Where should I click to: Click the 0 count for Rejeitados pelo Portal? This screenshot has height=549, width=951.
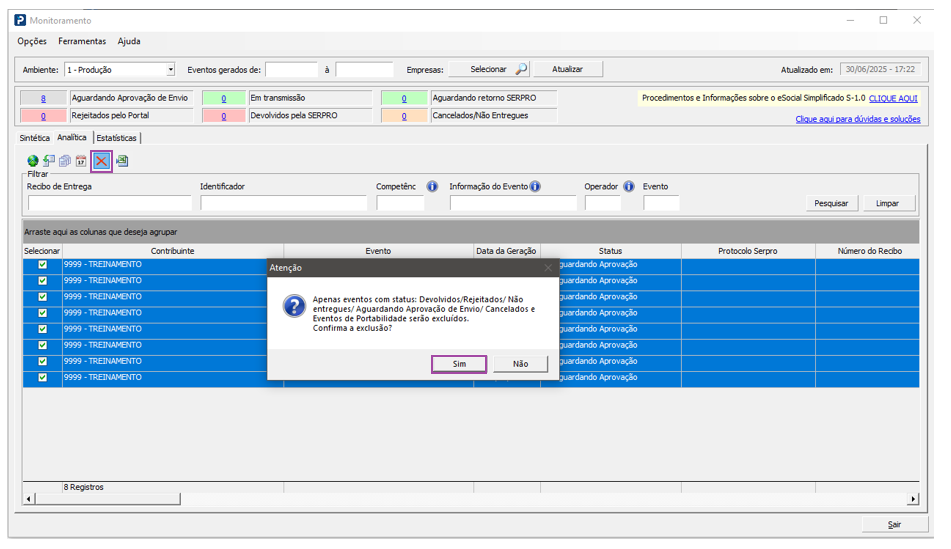43,116
